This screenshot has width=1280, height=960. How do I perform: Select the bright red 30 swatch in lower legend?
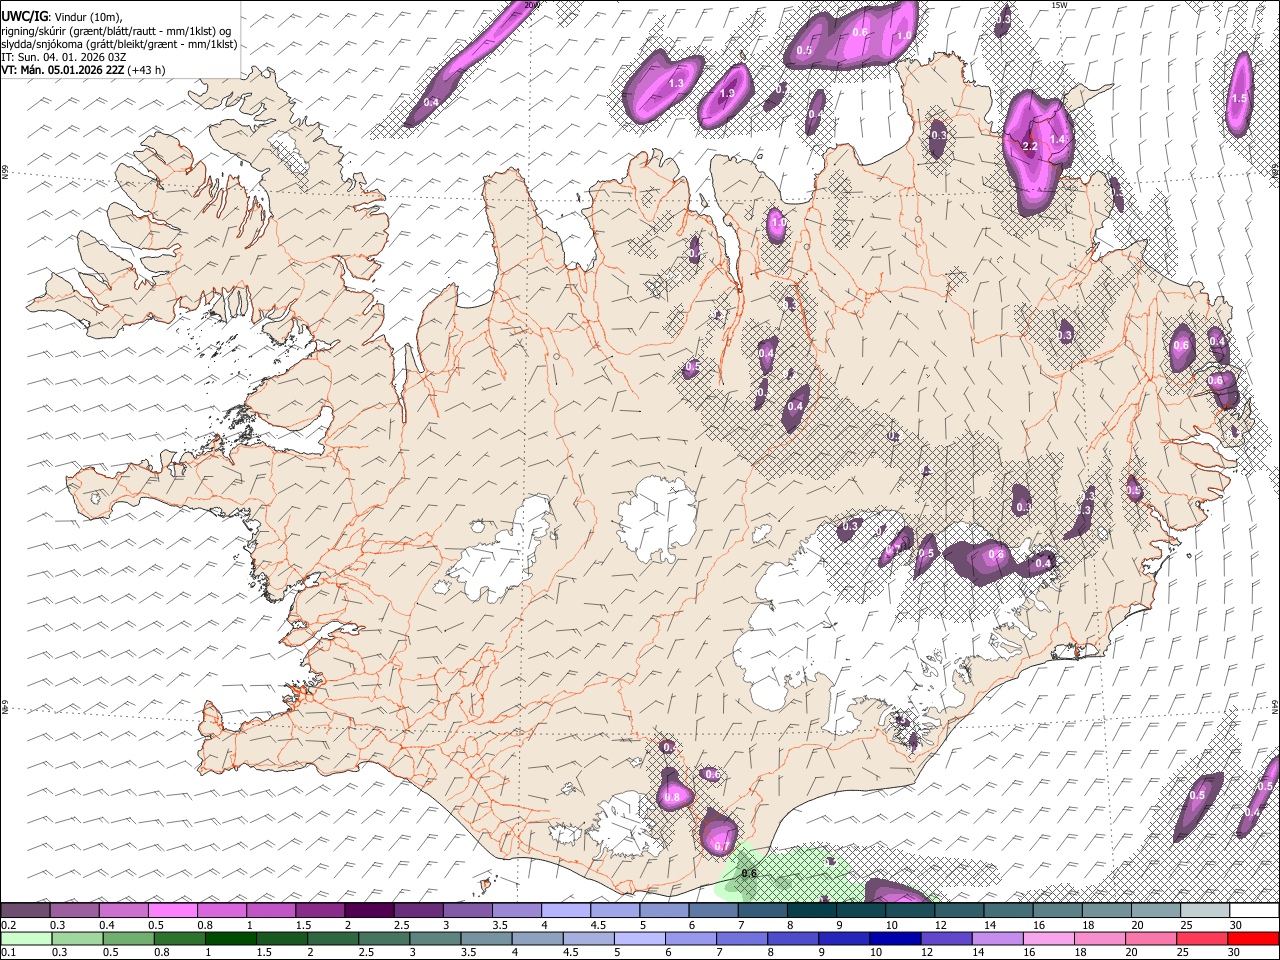(x=1253, y=938)
